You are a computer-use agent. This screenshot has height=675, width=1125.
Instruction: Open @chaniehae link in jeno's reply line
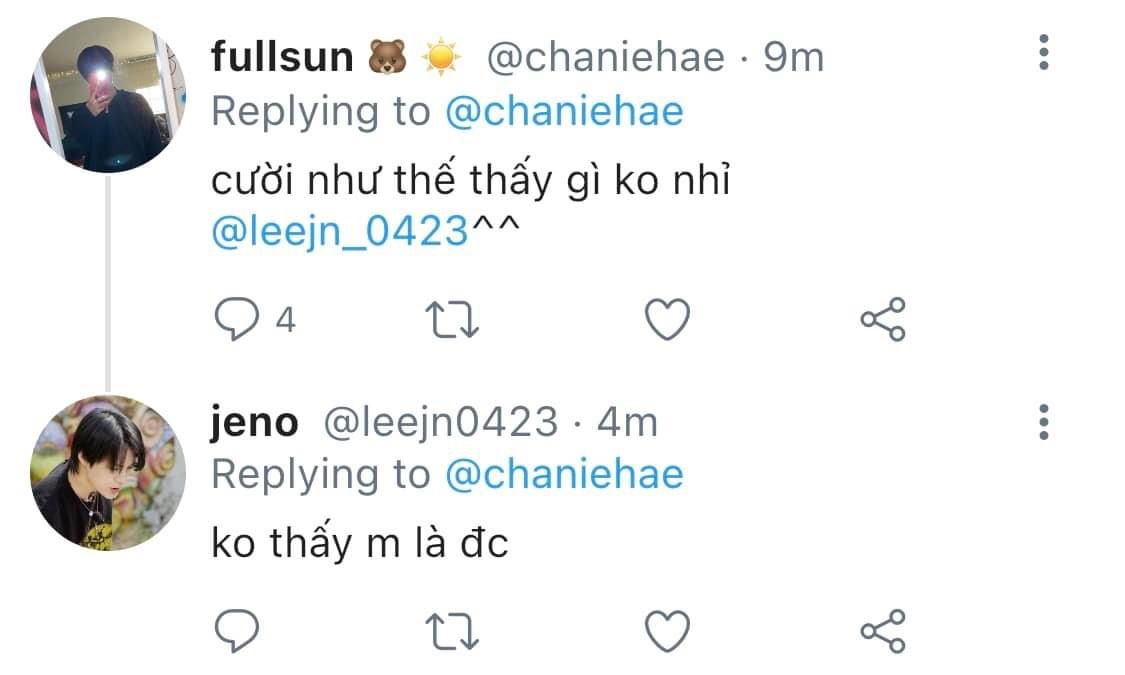pos(563,474)
